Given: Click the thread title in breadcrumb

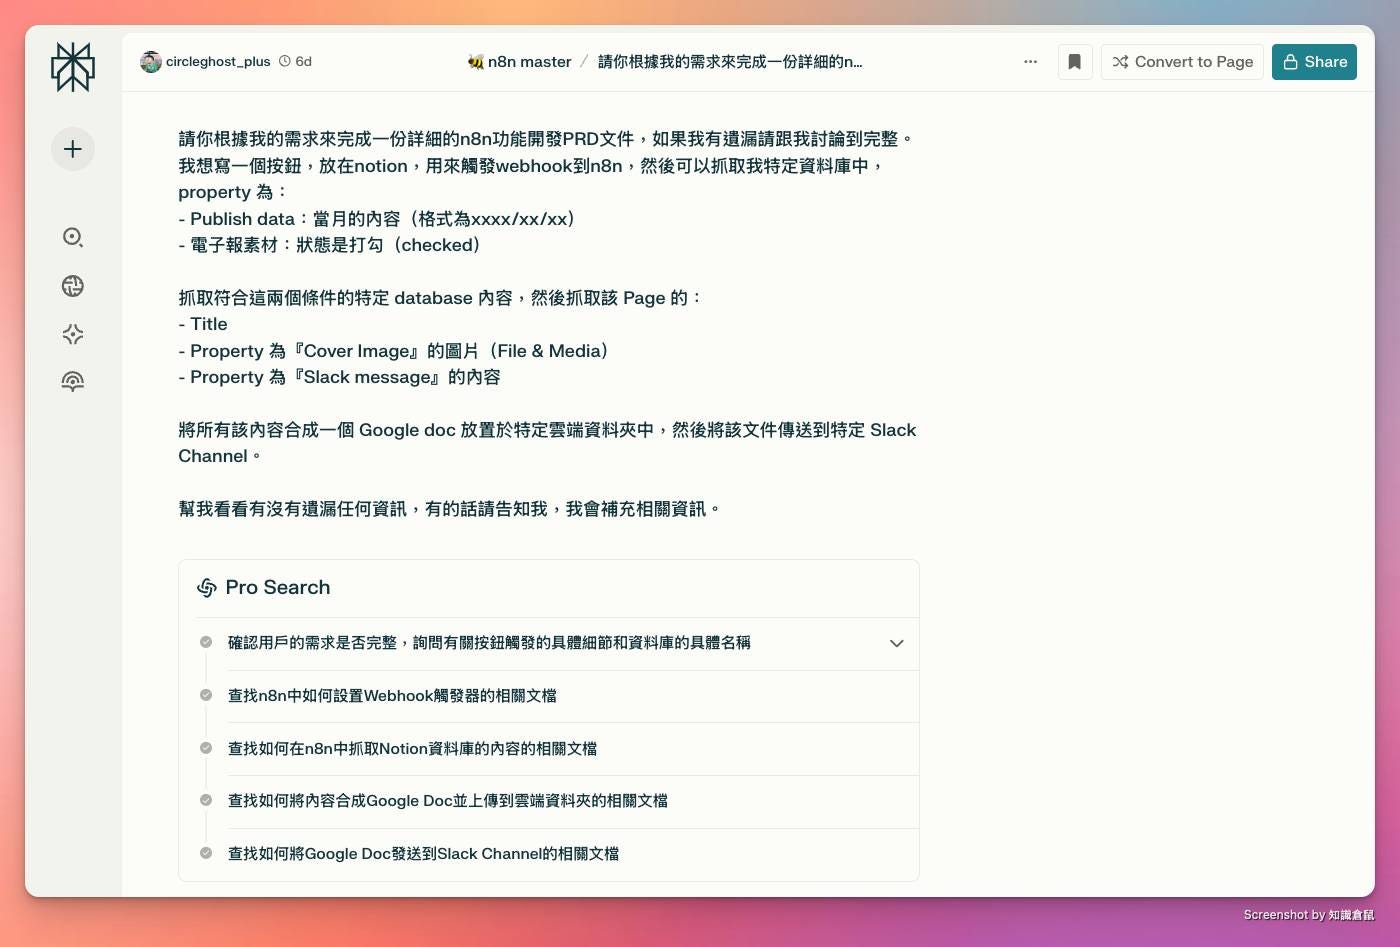Looking at the screenshot, I should pyautogui.click(x=730, y=62).
